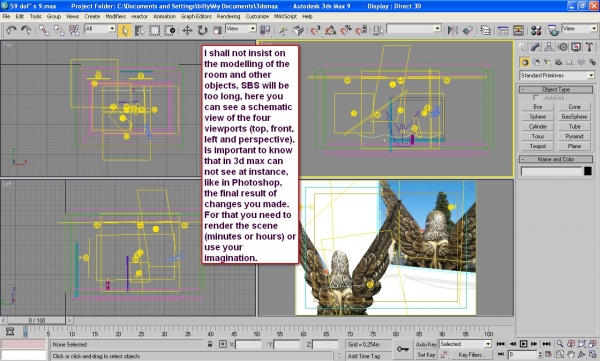Open Curve Editor icon
Screen dimensions: 600x361
click(x=502, y=30)
